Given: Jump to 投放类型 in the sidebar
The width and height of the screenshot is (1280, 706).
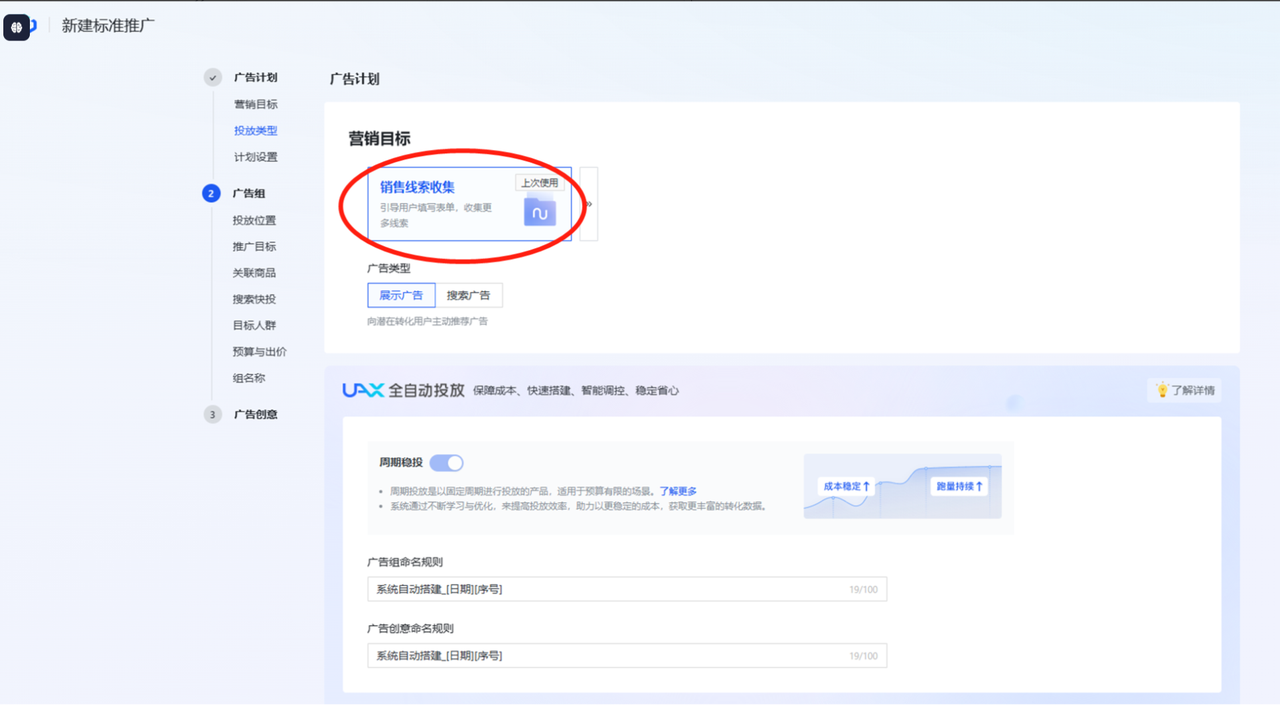Looking at the screenshot, I should tap(255, 131).
